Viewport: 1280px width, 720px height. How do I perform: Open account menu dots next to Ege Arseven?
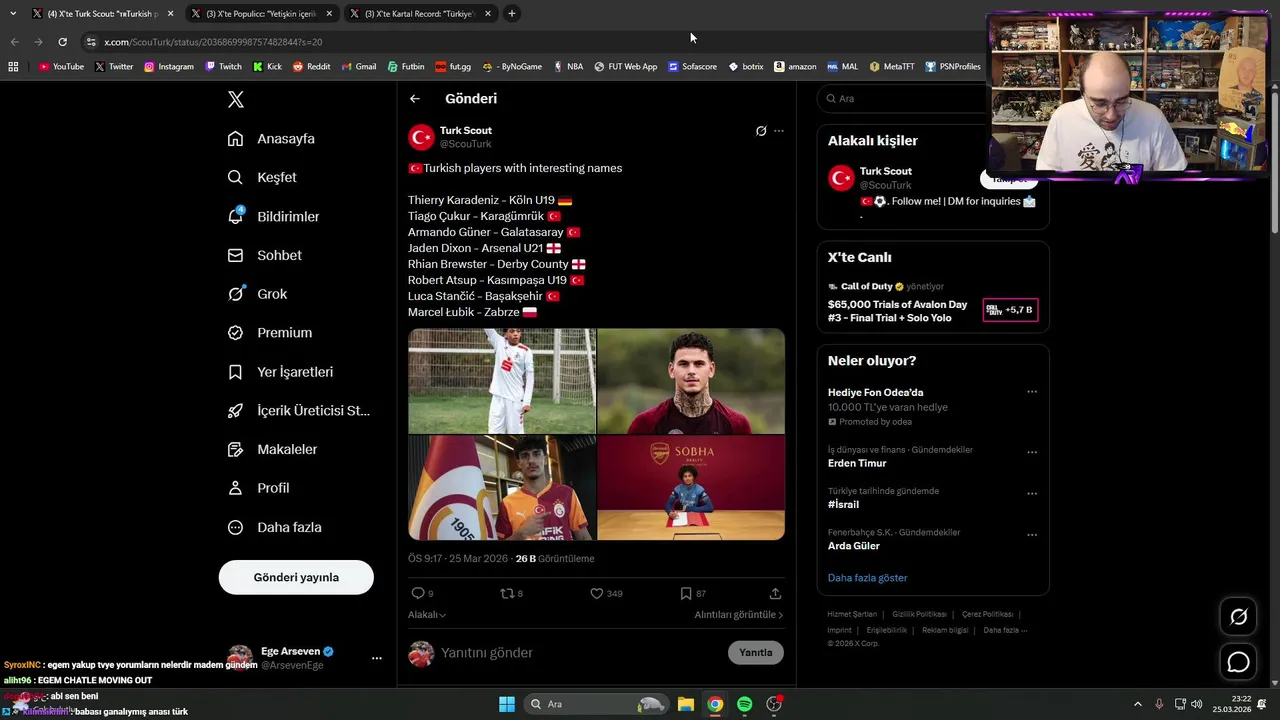377,658
